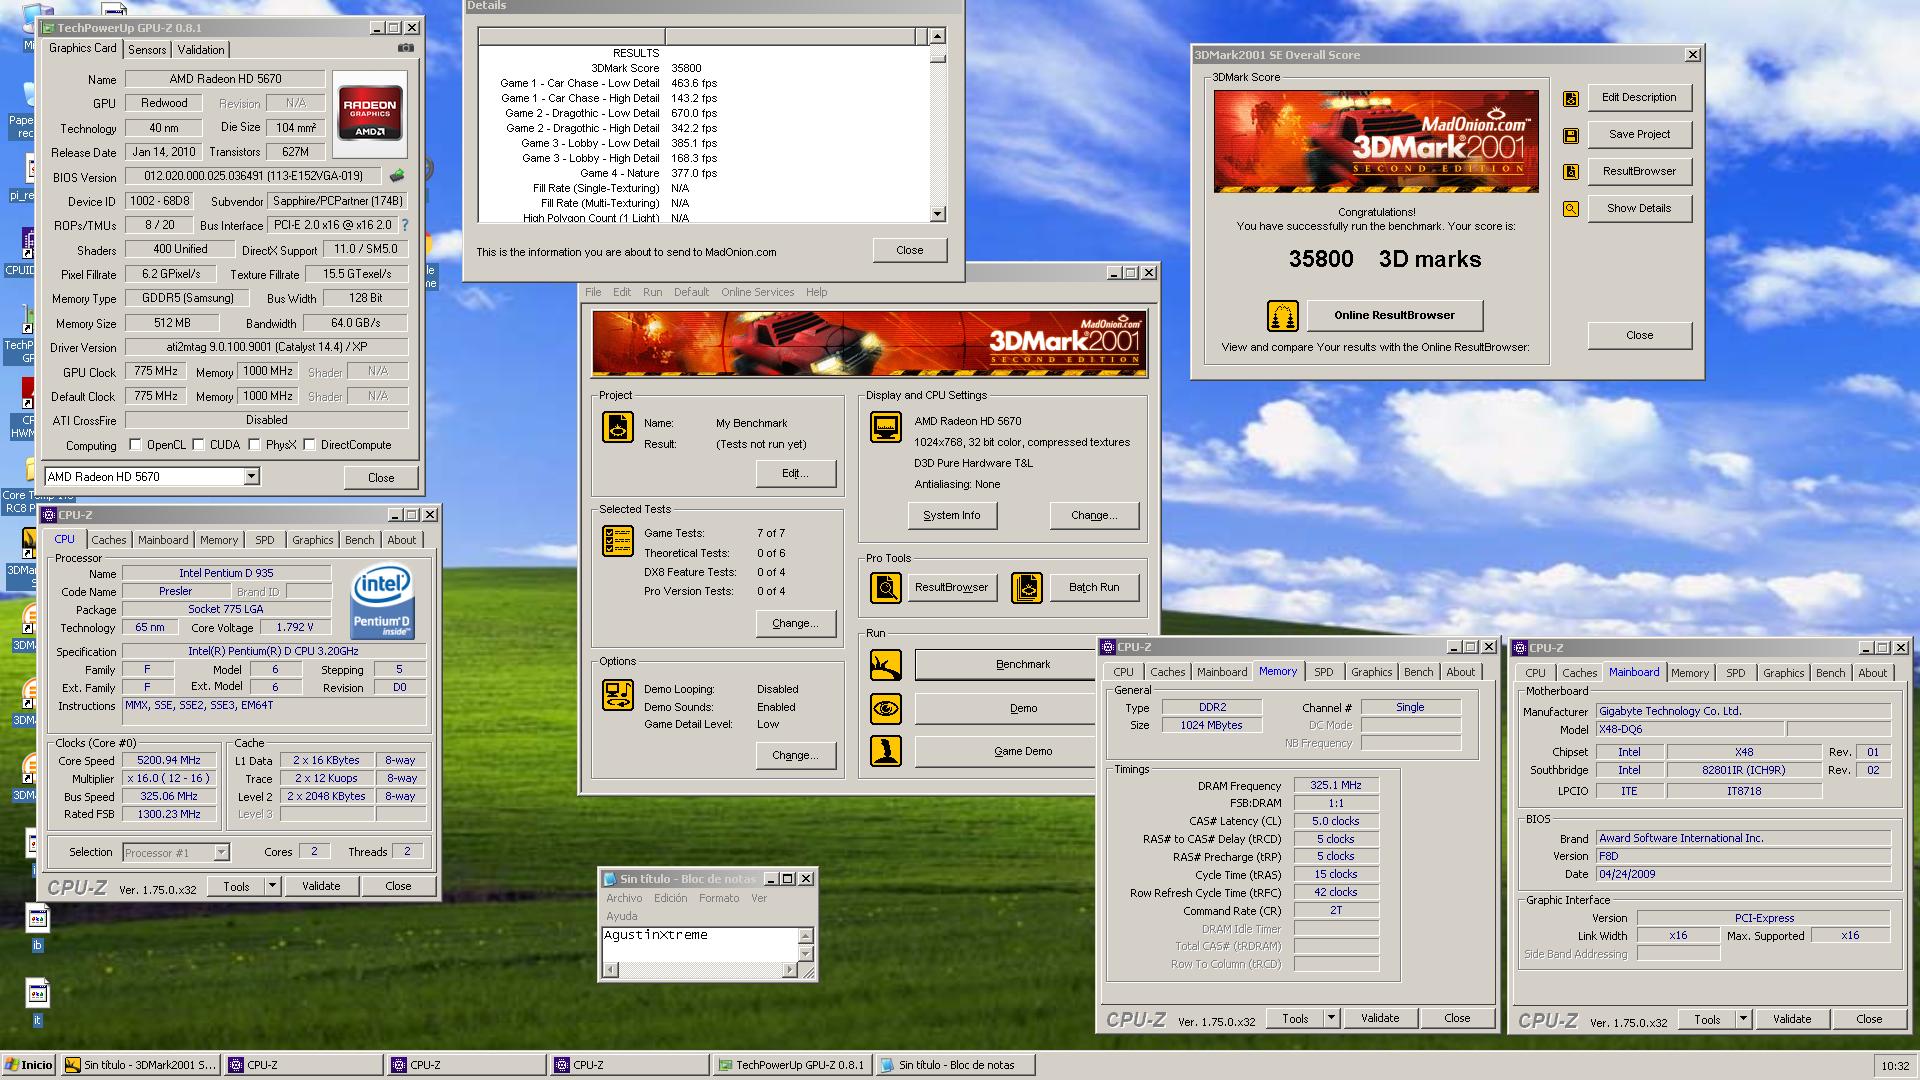Open the Validation tab in GPU-Z
Viewport: 1920px width, 1080px height.
point(201,50)
